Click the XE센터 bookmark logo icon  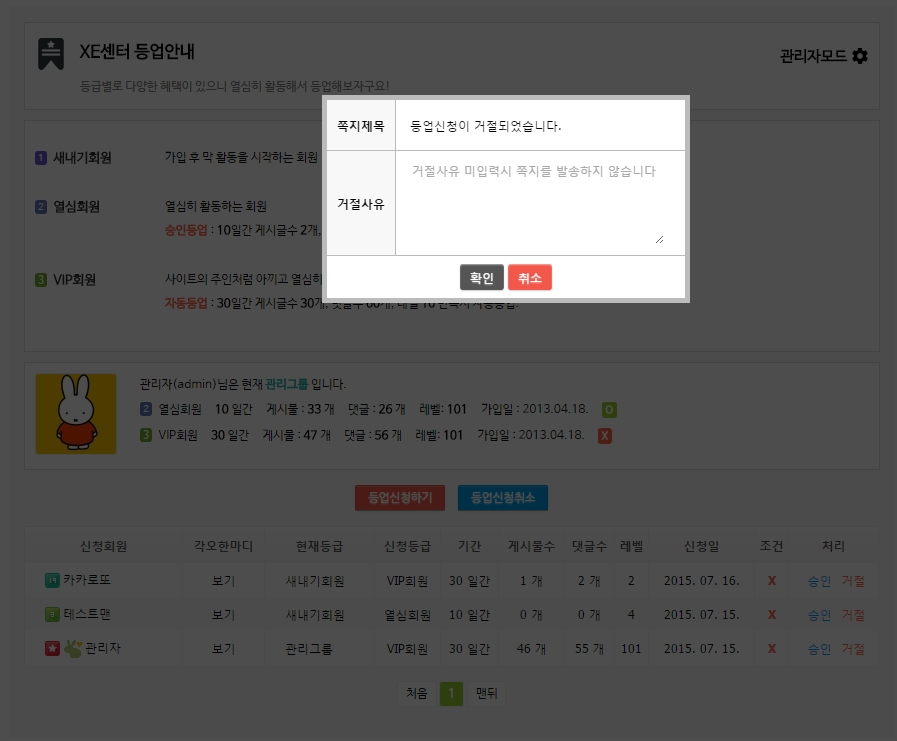[x=51, y=54]
